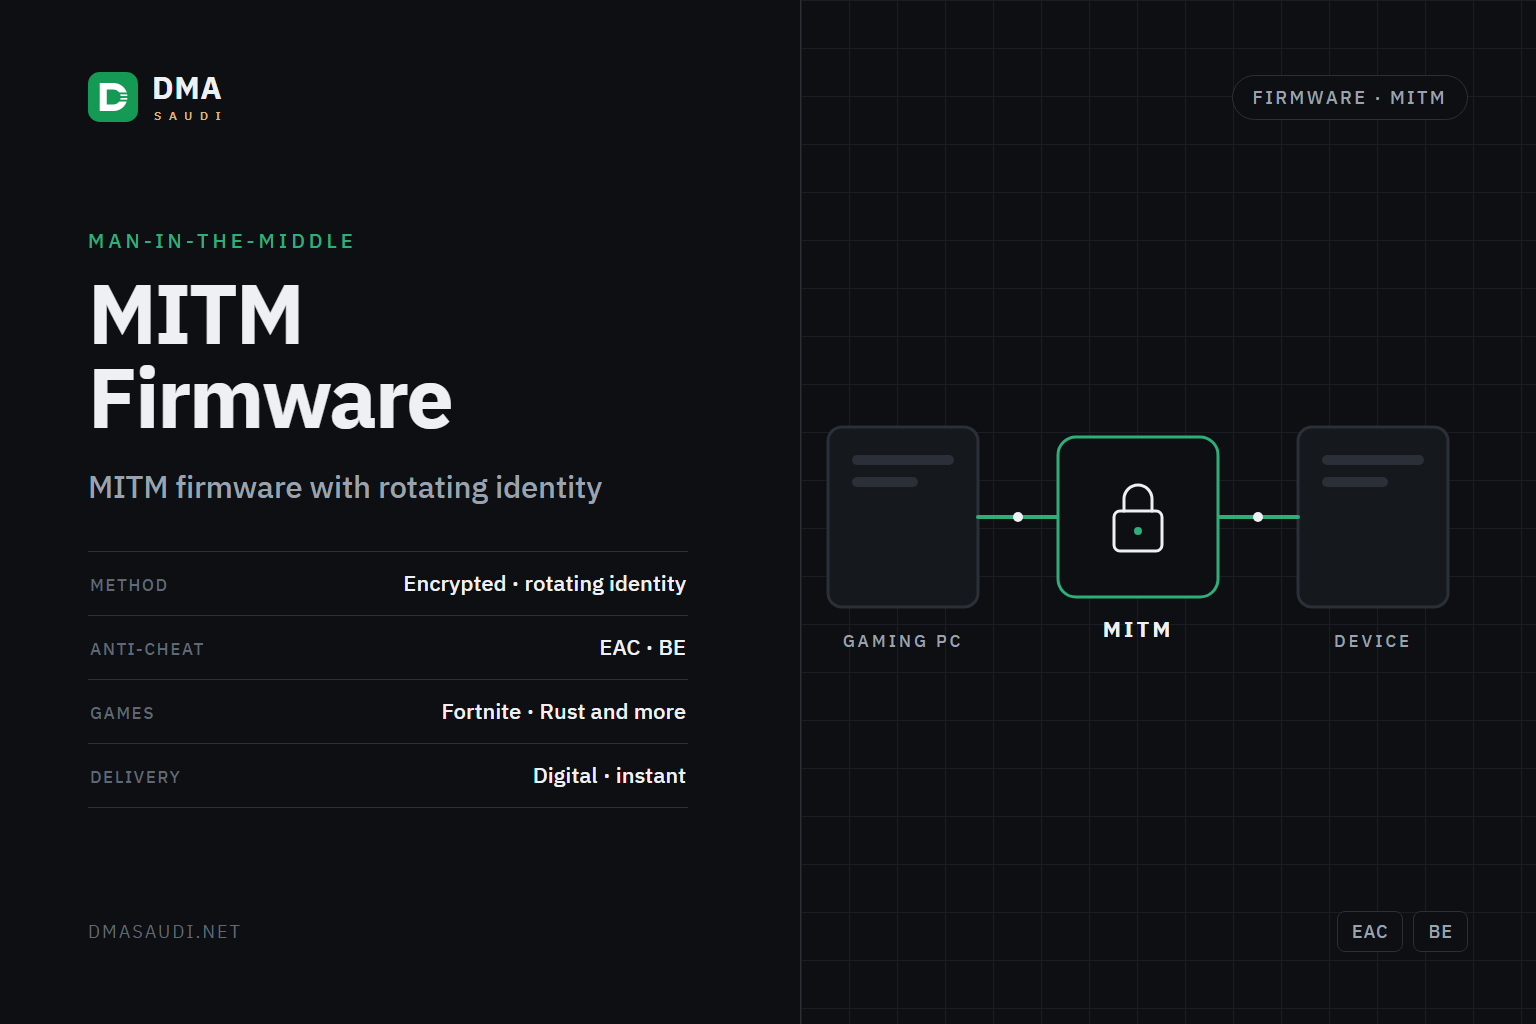Click the MITM caption under the lock box
This screenshot has height=1024, width=1536.
[x=1137, y=630]
